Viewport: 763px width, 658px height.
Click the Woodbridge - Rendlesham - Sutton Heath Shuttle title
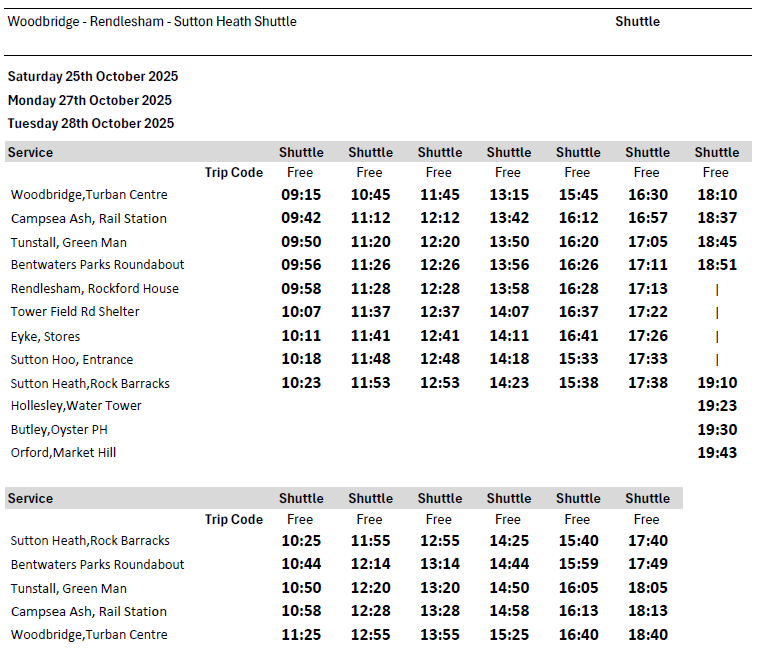(x=152, y=21)
